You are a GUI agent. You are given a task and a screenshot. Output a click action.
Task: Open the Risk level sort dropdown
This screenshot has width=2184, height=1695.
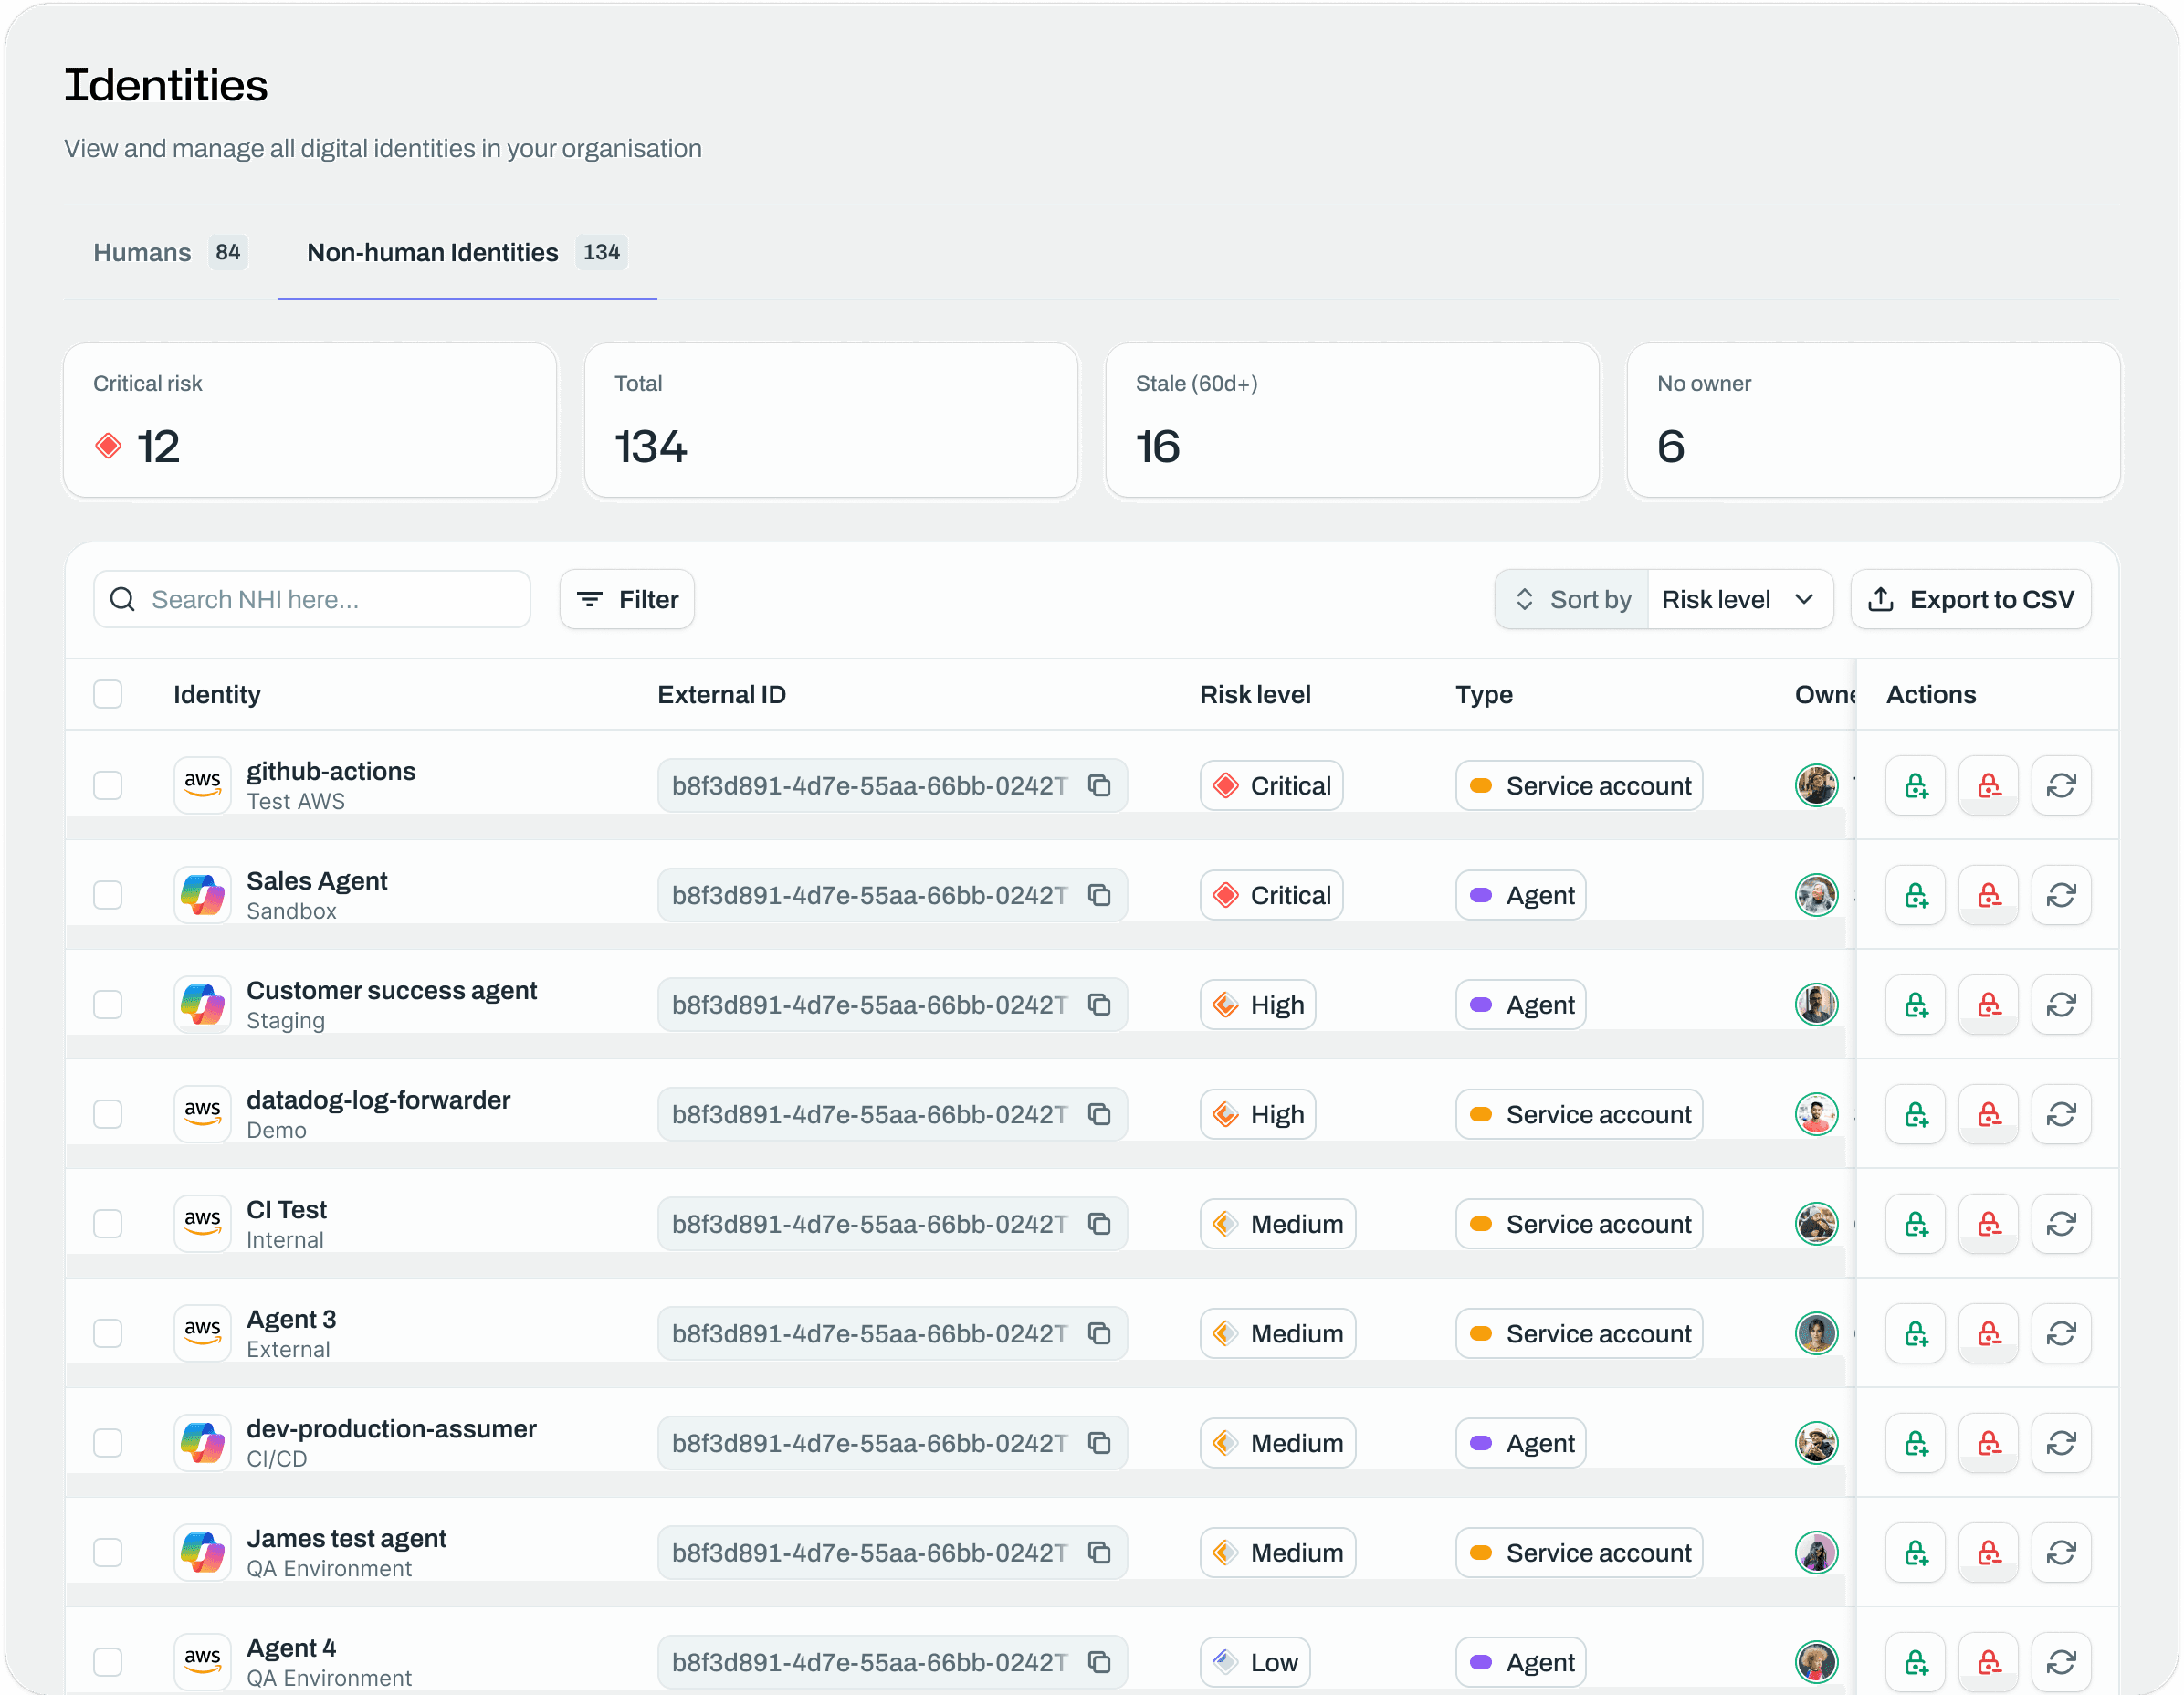click(1738, 600)
